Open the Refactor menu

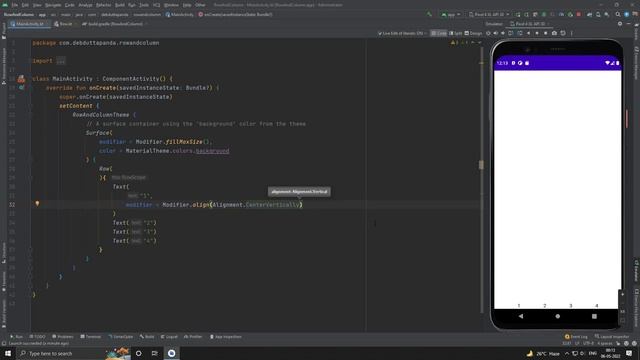click(103, 5)
